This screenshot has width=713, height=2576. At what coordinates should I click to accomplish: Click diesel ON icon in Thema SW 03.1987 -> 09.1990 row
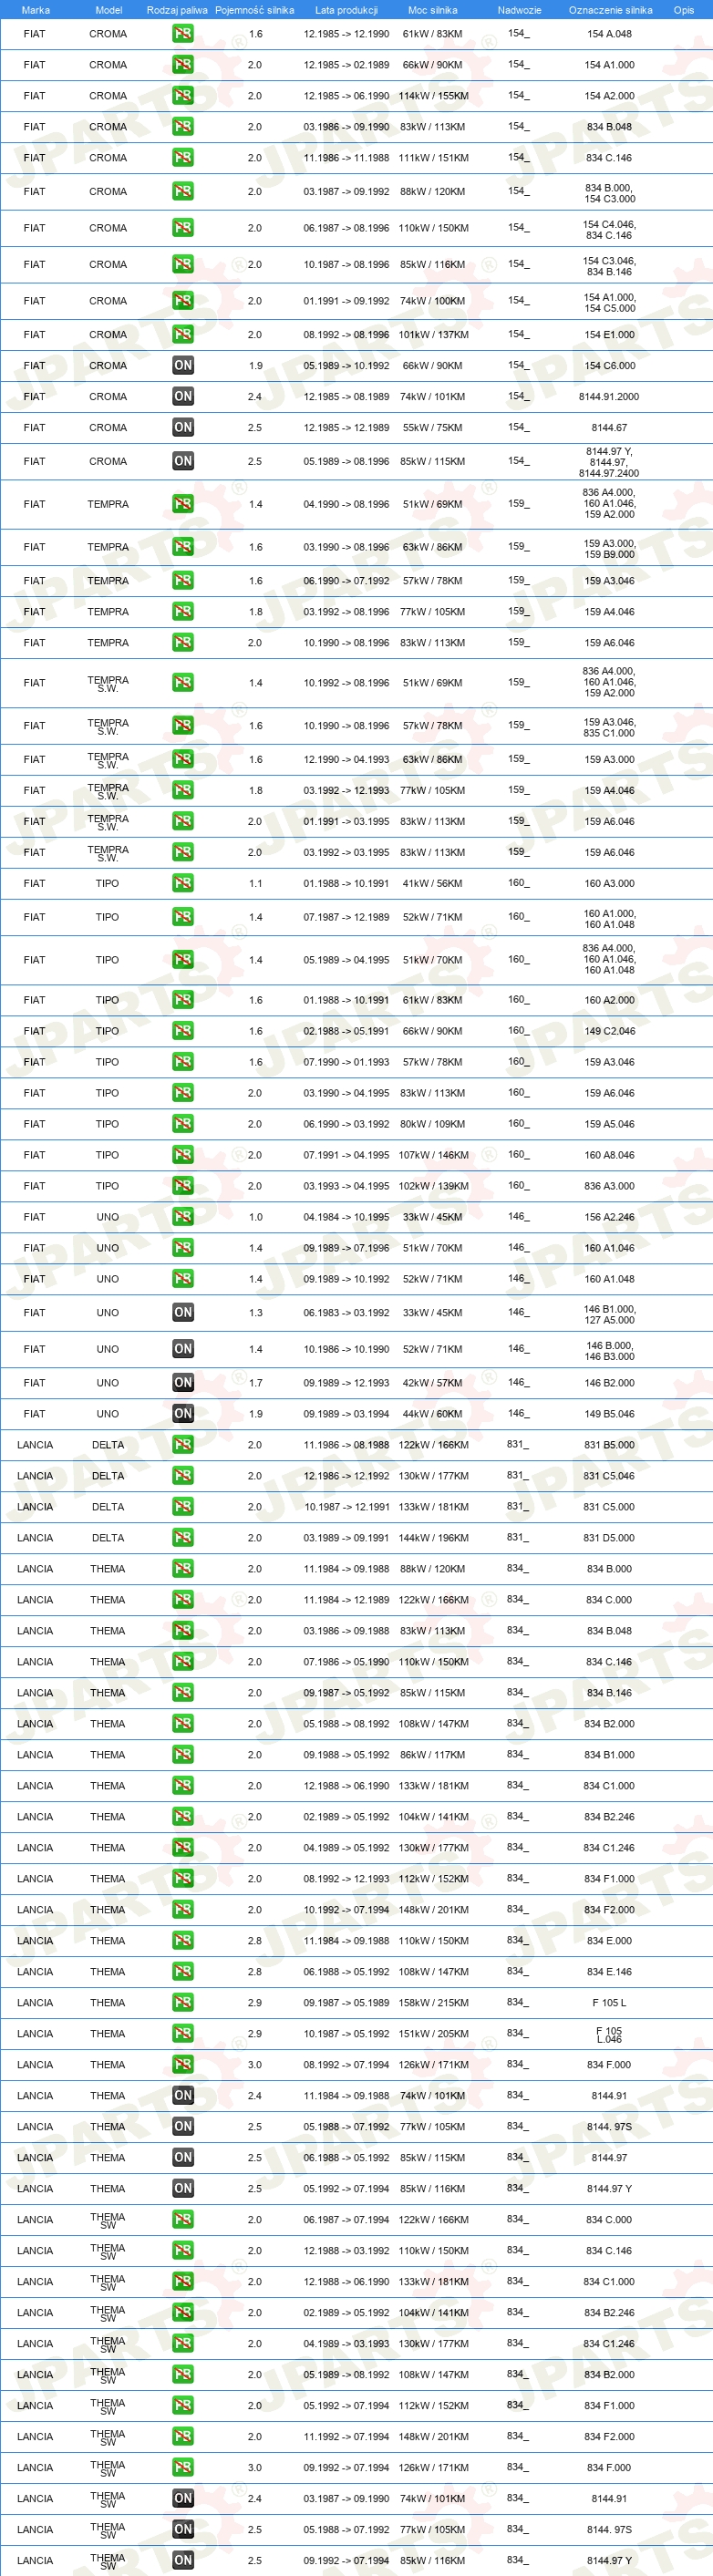[183, 2499]
